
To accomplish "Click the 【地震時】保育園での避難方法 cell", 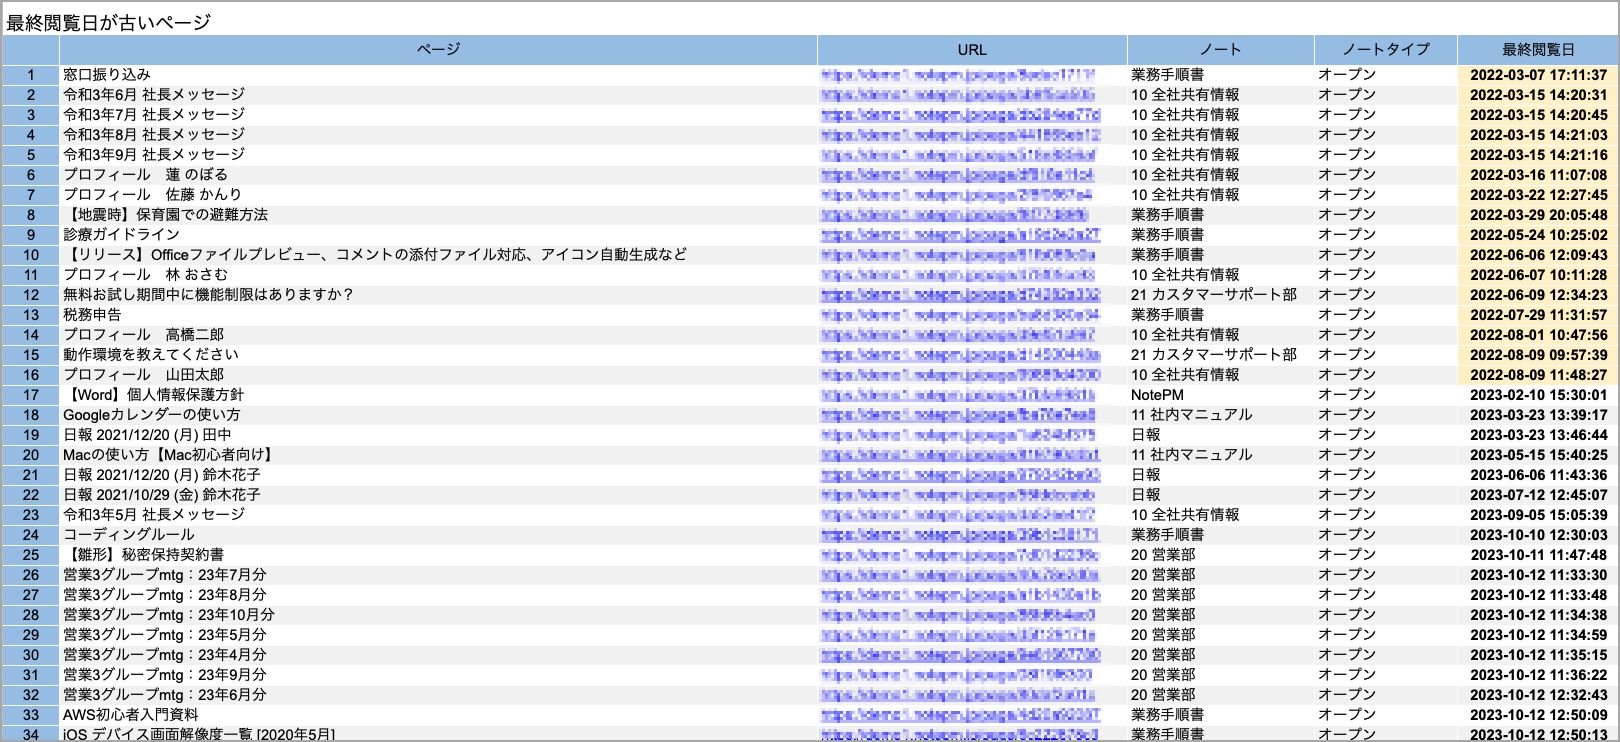I will [165, 215].
